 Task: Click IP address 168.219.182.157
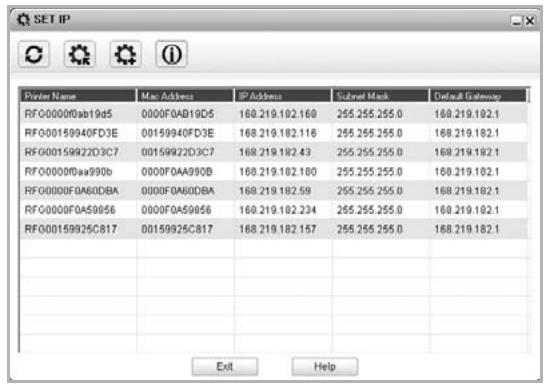(278, 229)
